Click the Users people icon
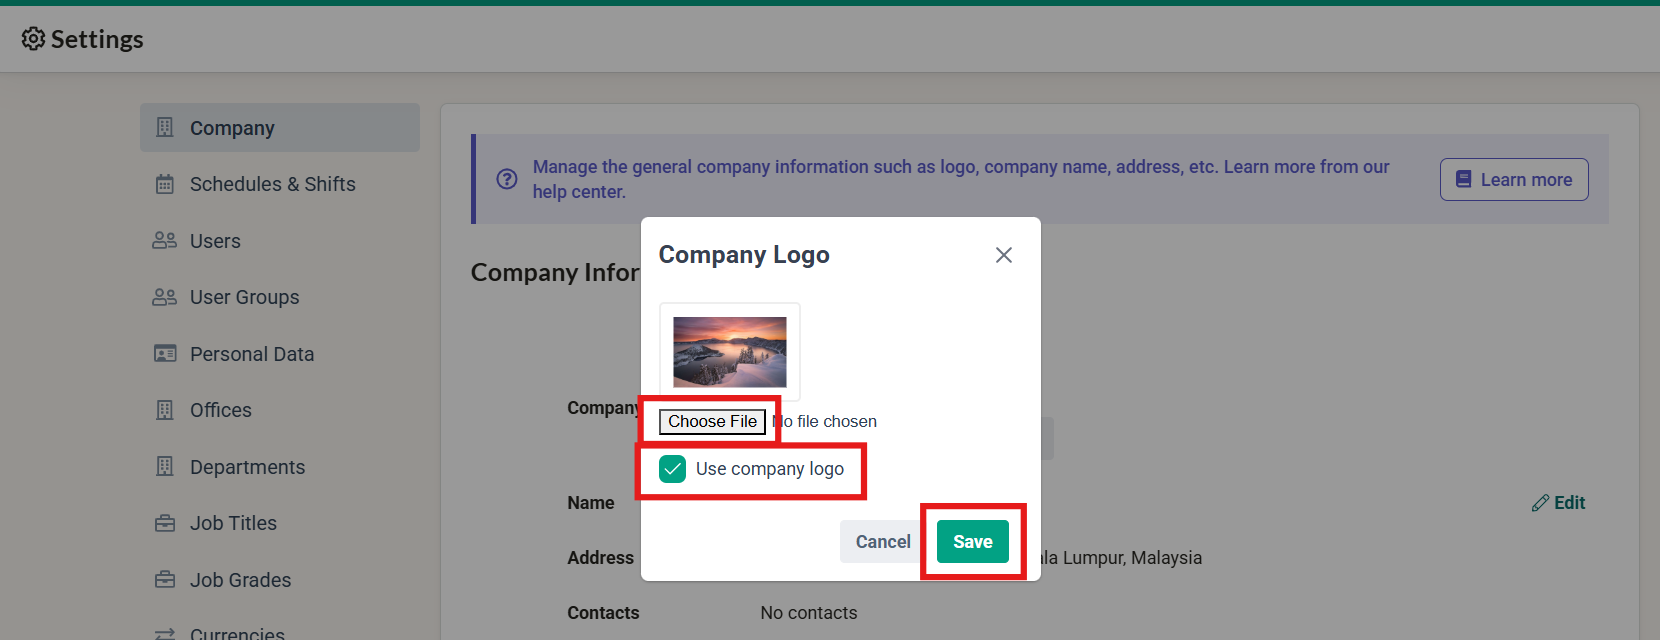 pos(165,241)
